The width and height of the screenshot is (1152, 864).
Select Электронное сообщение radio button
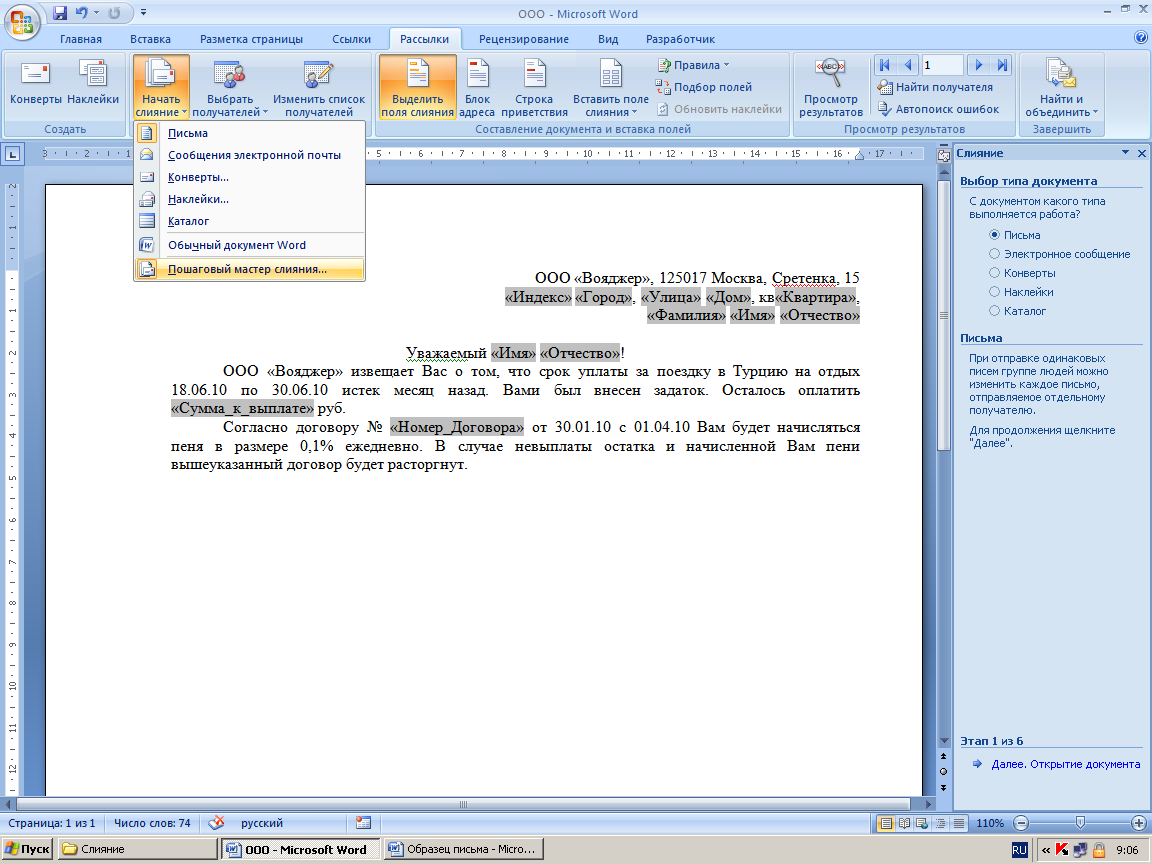[994, 253]
